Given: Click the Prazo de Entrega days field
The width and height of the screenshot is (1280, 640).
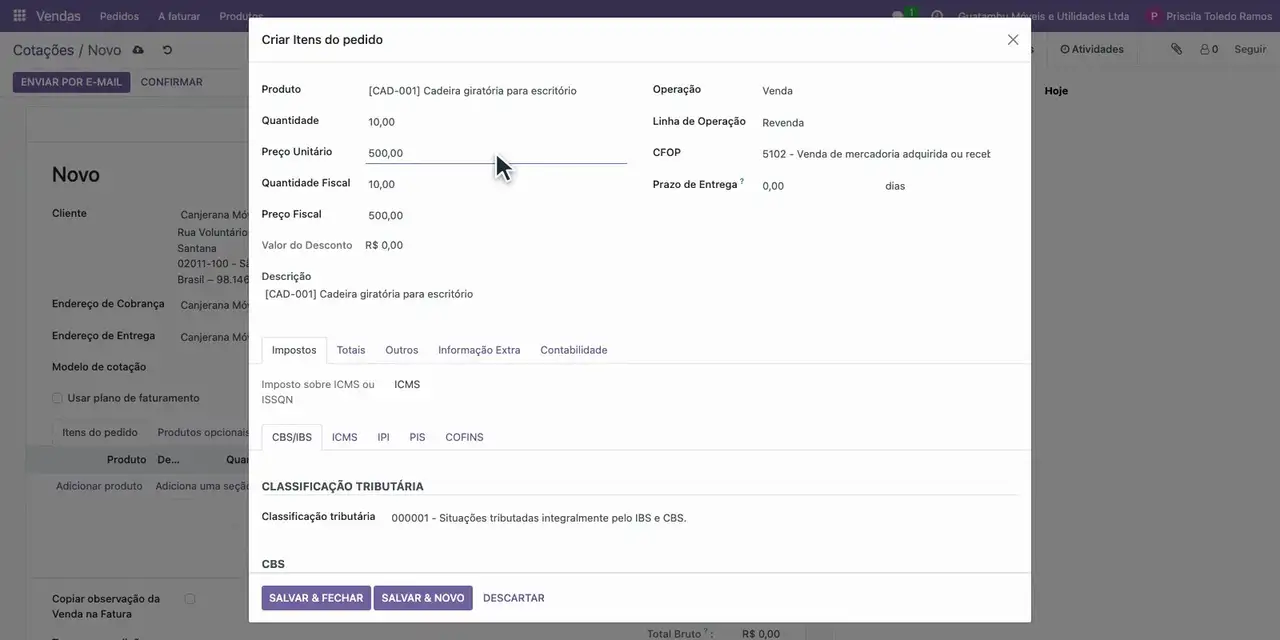Looking at the screenshot, I should pos(818,186).
